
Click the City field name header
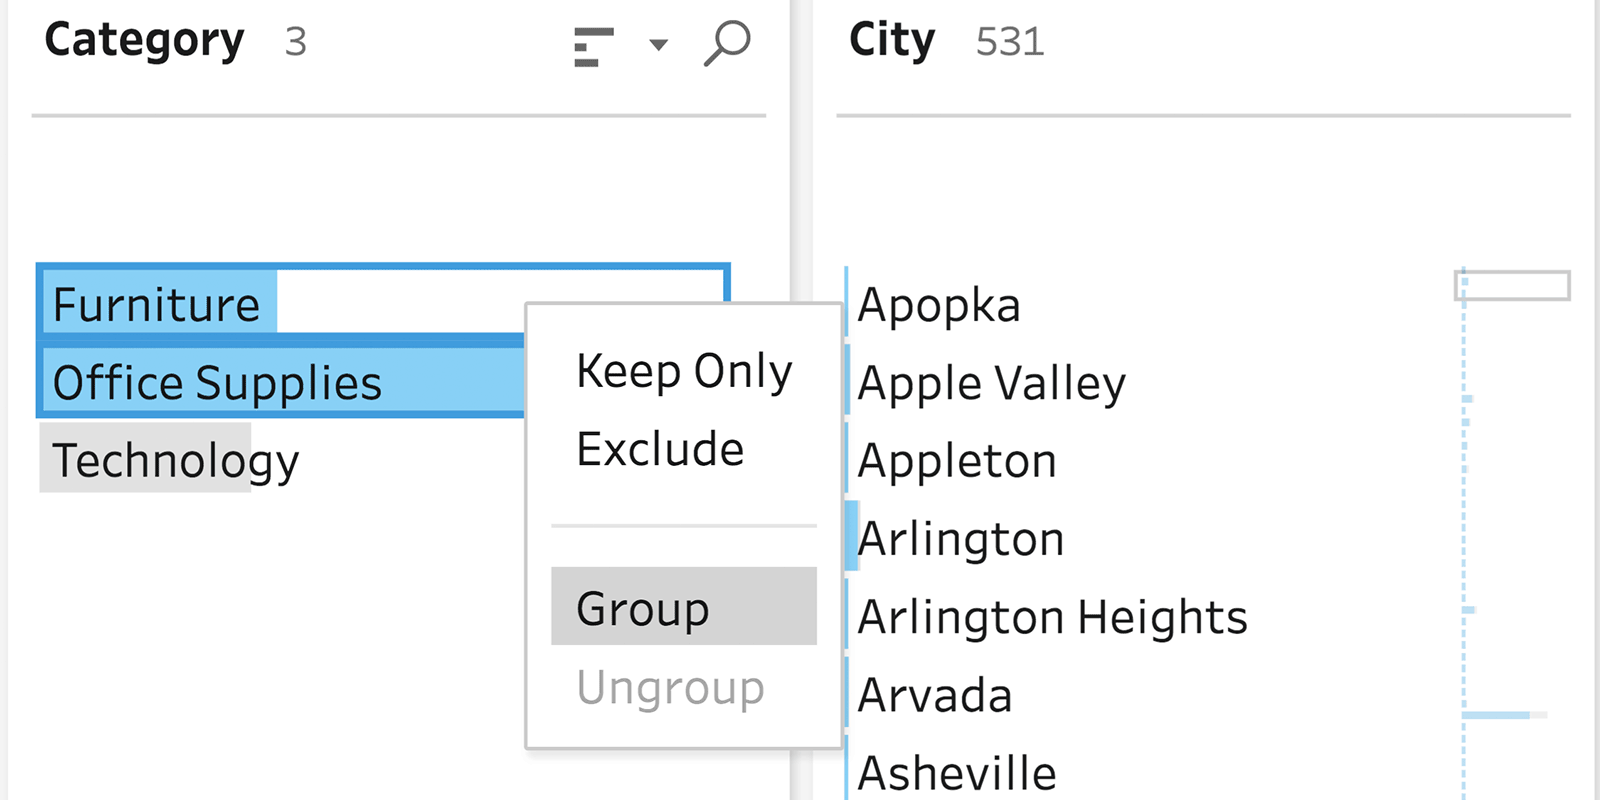coord(892,41)
